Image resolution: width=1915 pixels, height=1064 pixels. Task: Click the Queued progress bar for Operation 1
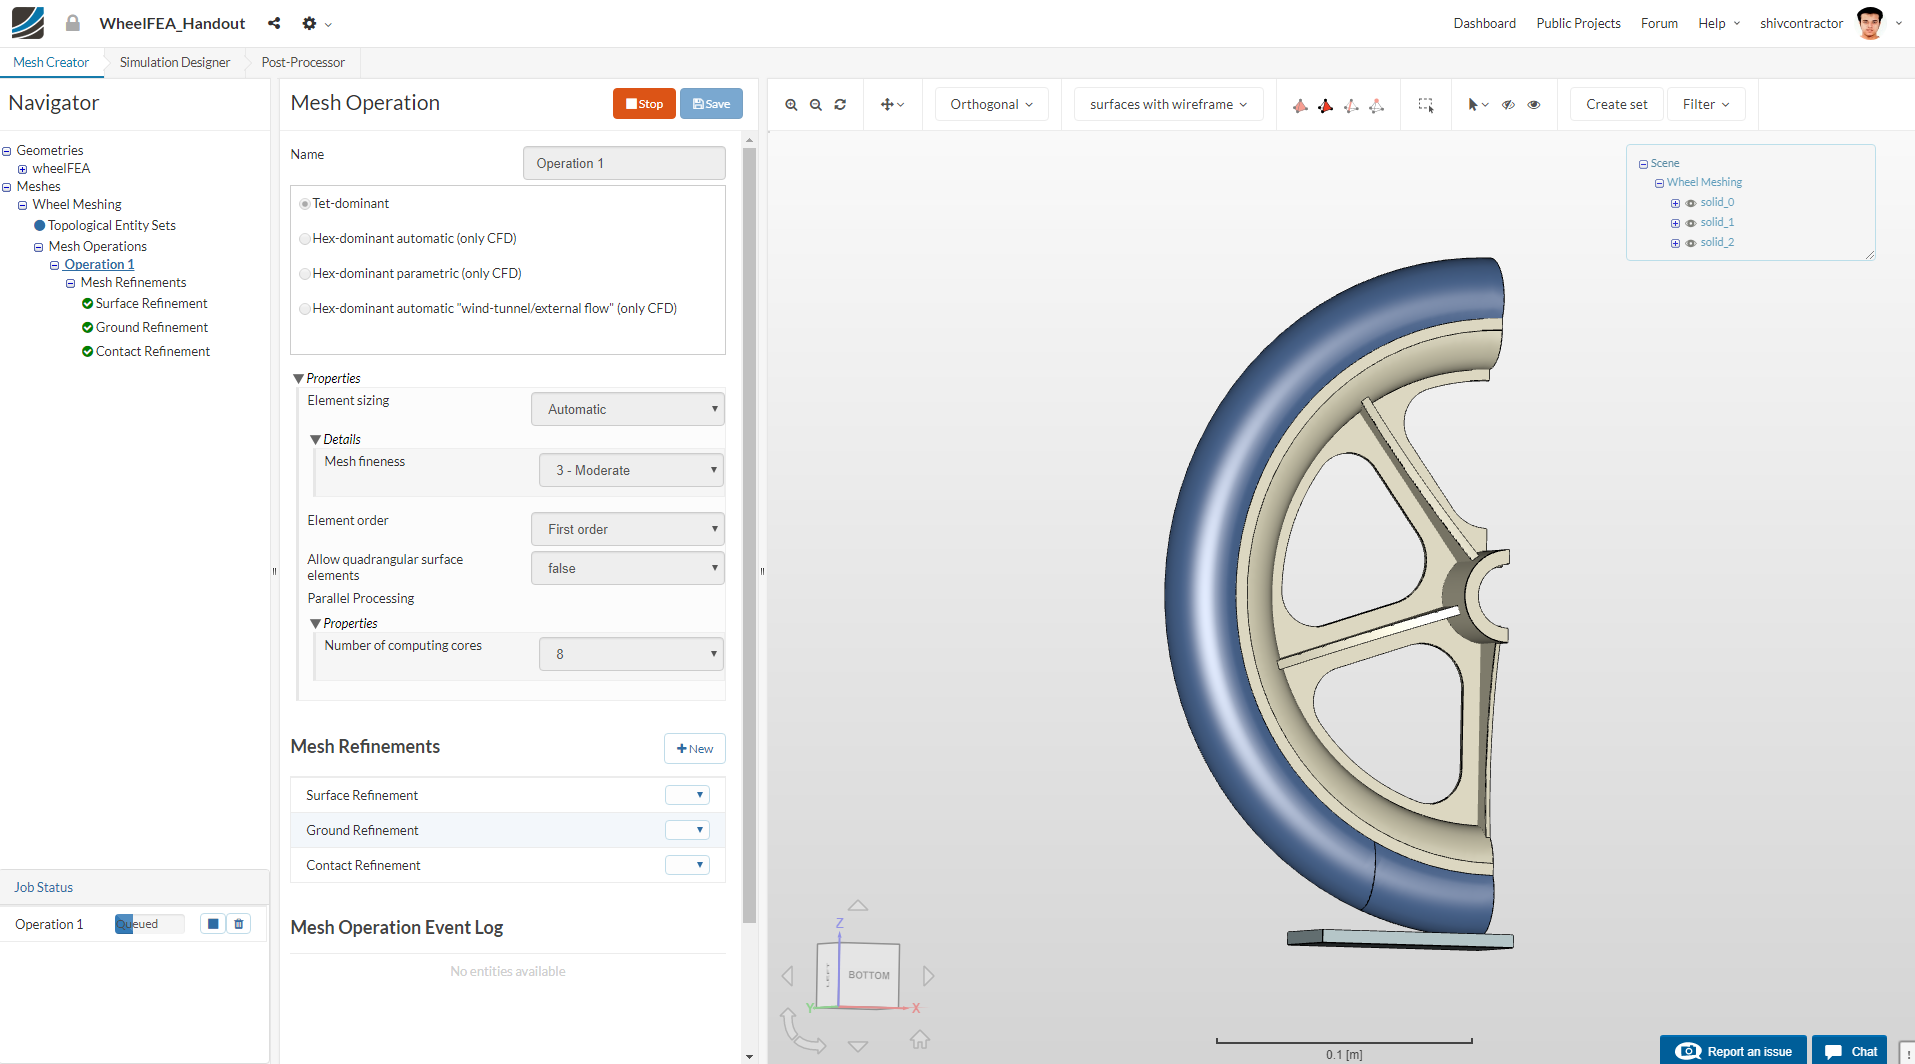(x=149, y=924)
